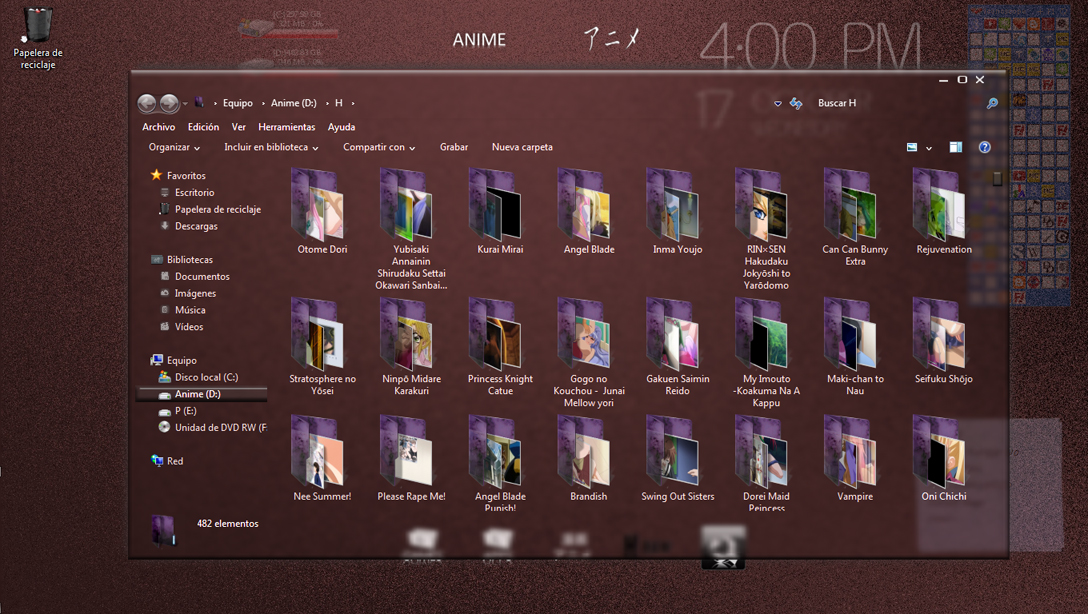The image size is (1088, 614).
Task: Open address bar history dropdown arrow
Action: (x=778, y=103)
